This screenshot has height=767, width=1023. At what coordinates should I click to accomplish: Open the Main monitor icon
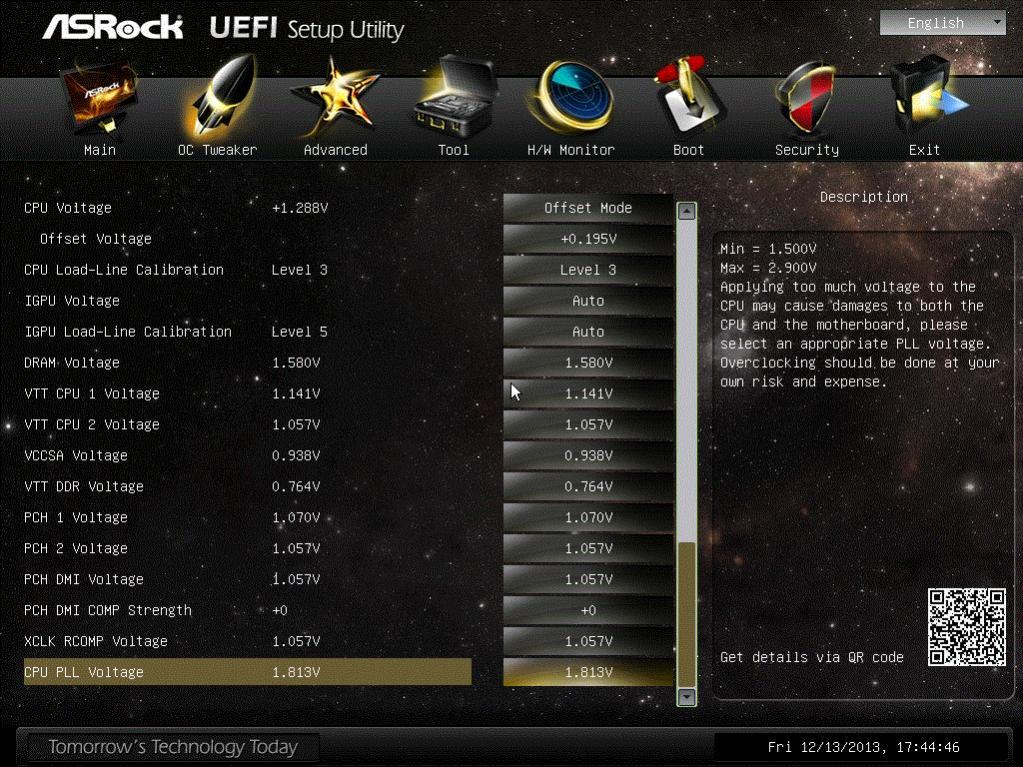coord(100,98)
